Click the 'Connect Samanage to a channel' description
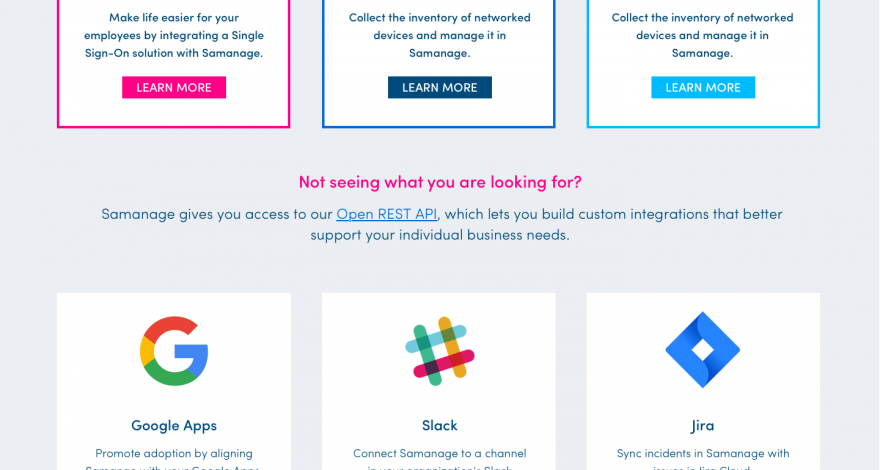 click(439, 453)
